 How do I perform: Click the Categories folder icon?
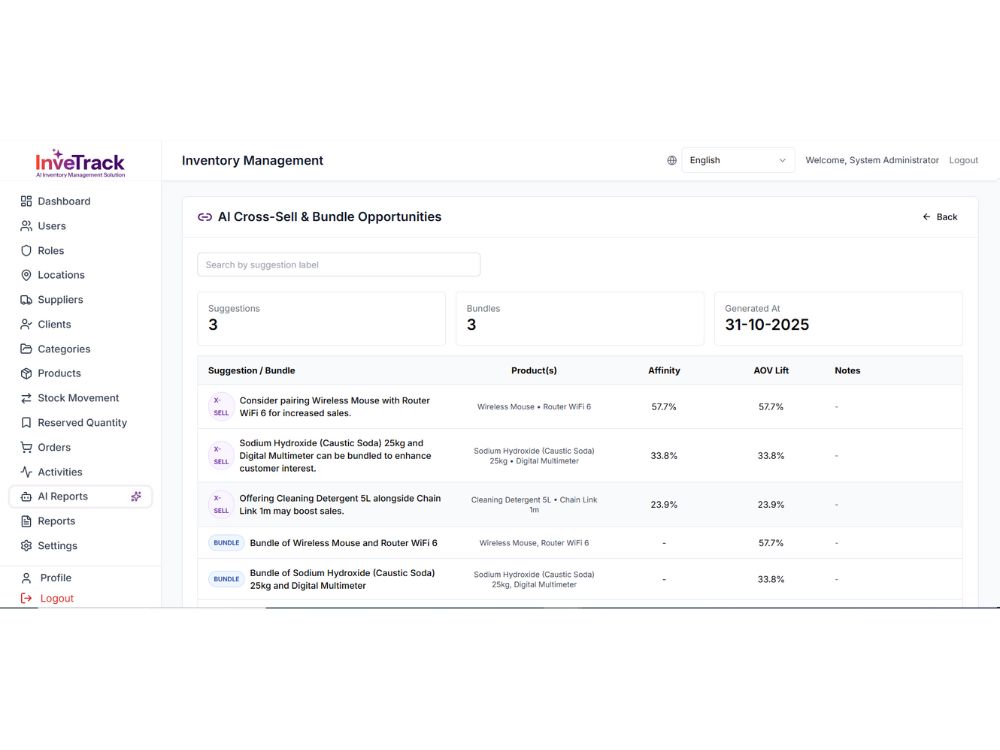(x=26, y=349)
